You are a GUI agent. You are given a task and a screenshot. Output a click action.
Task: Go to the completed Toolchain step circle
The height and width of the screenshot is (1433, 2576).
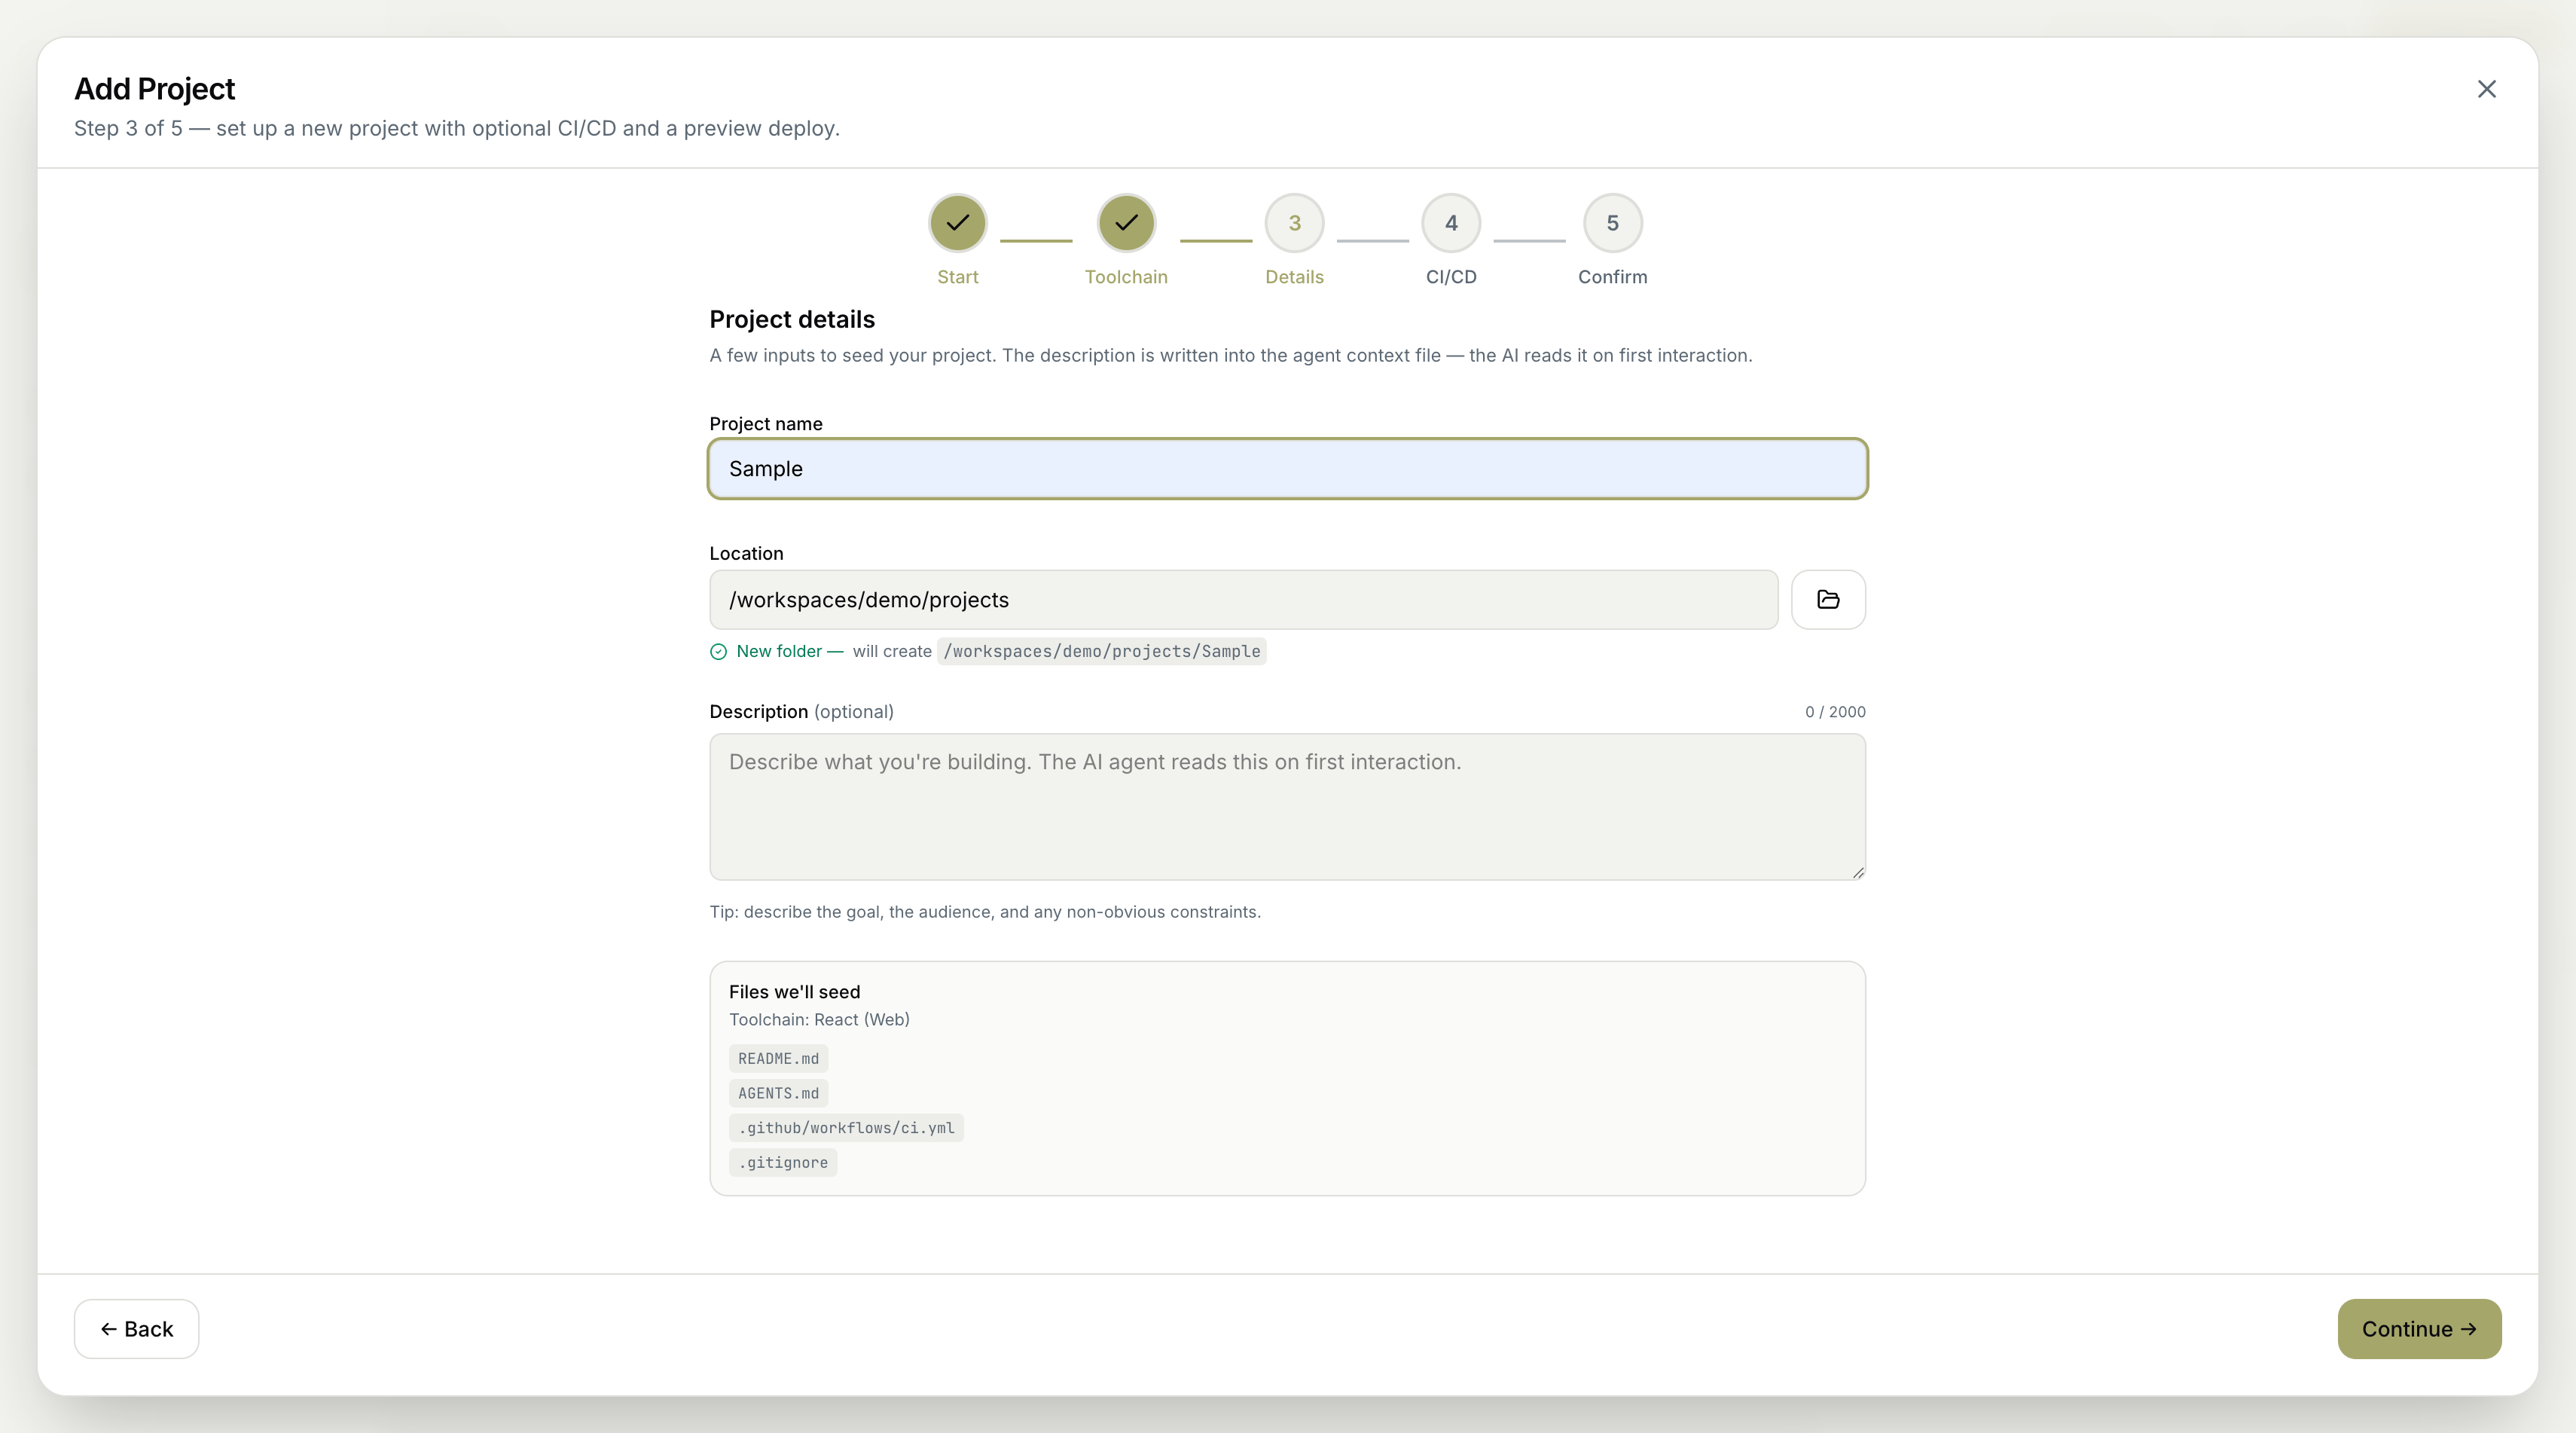coord(1126,222)
